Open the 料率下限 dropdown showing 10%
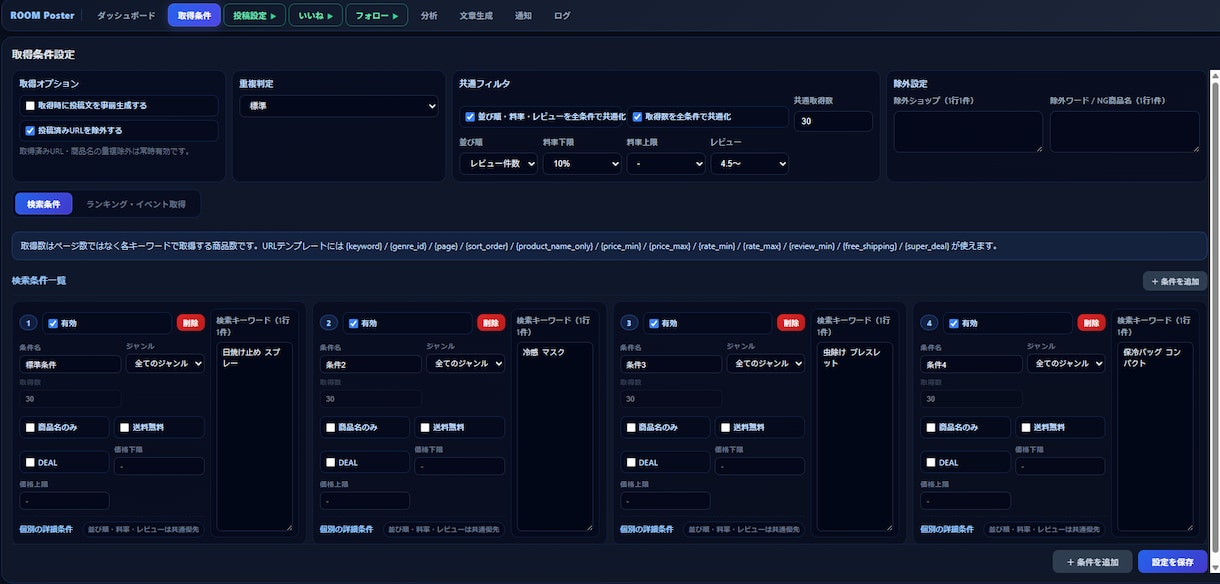1220x584 pixels. pyautogui.click(x=582, y=163)
